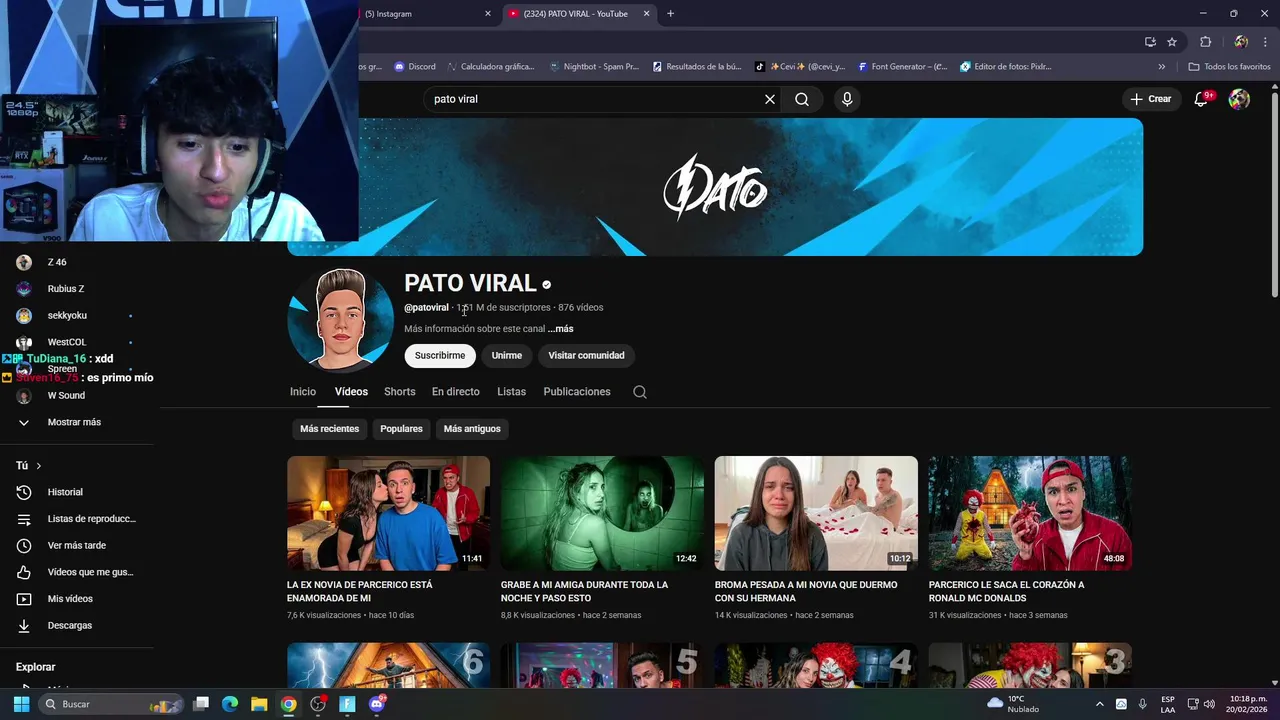This screenshot has height=720, width=1280.
Task: Filter videos by Más recientes
Action: tap(329, 429)
